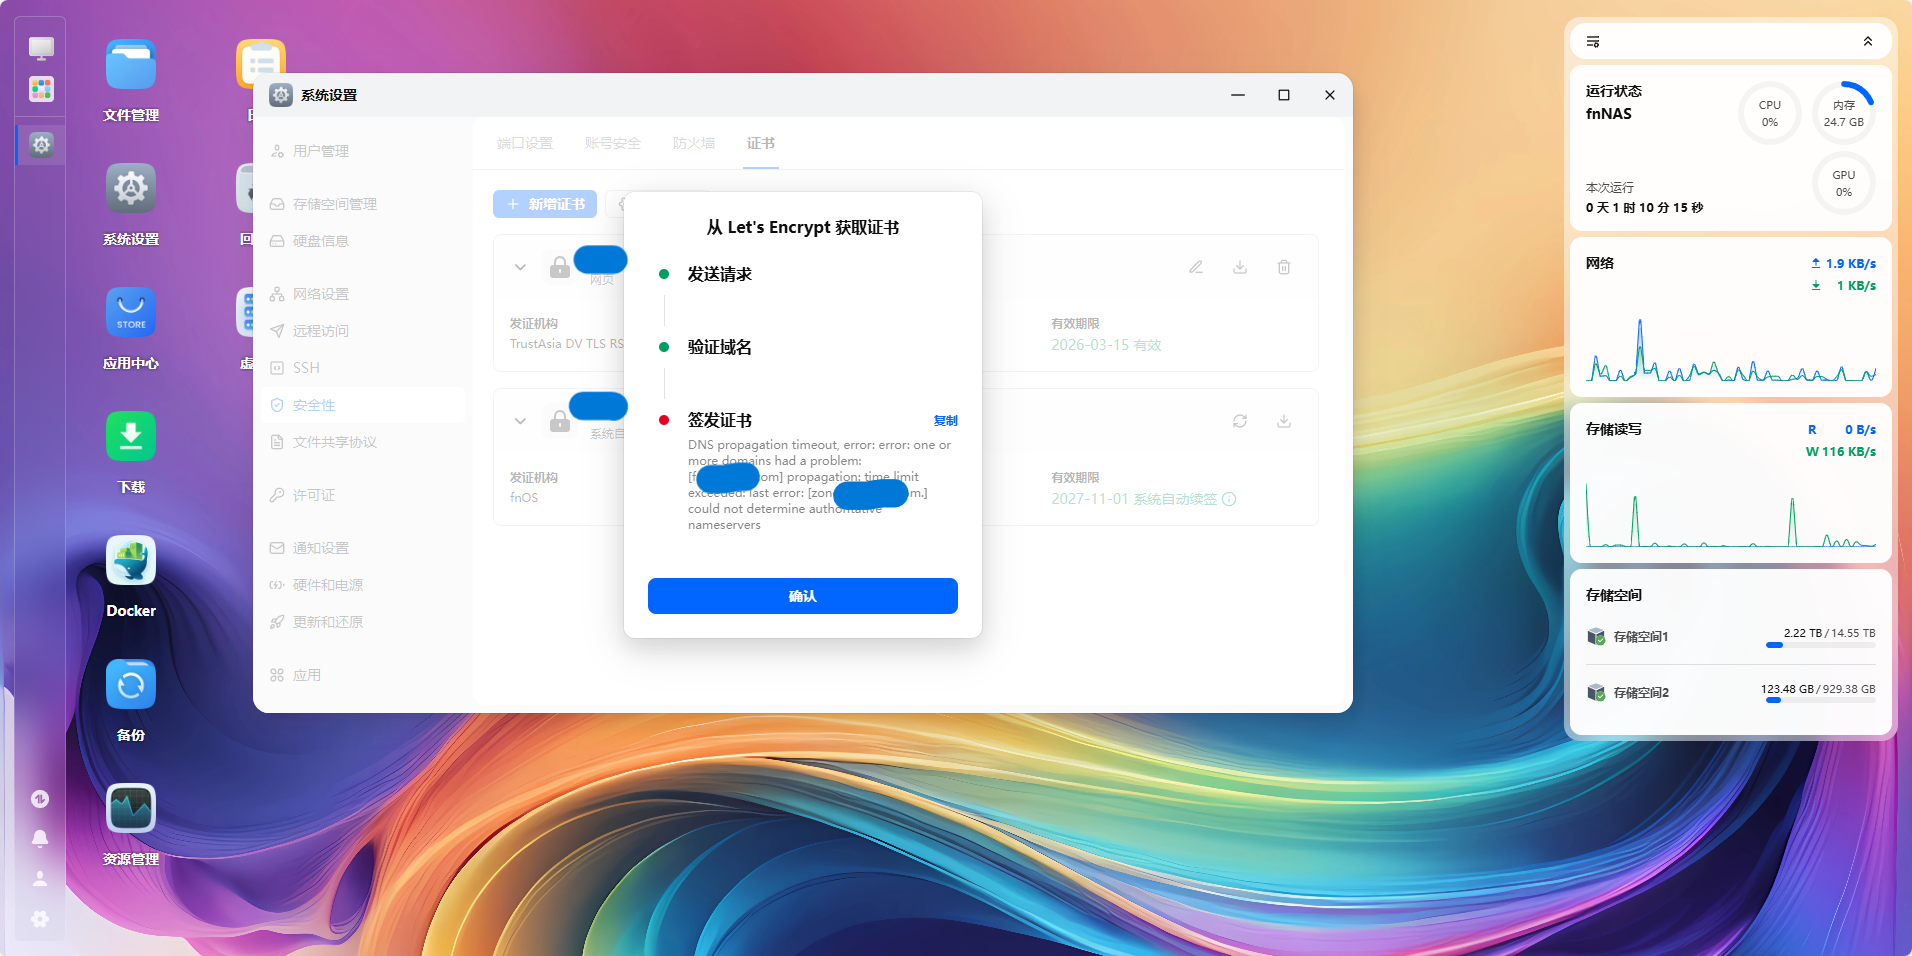The height and width of the screenshot is (956, 1912).
Task: Open the 资源管理 monitor app
Action: coord(131,809)
